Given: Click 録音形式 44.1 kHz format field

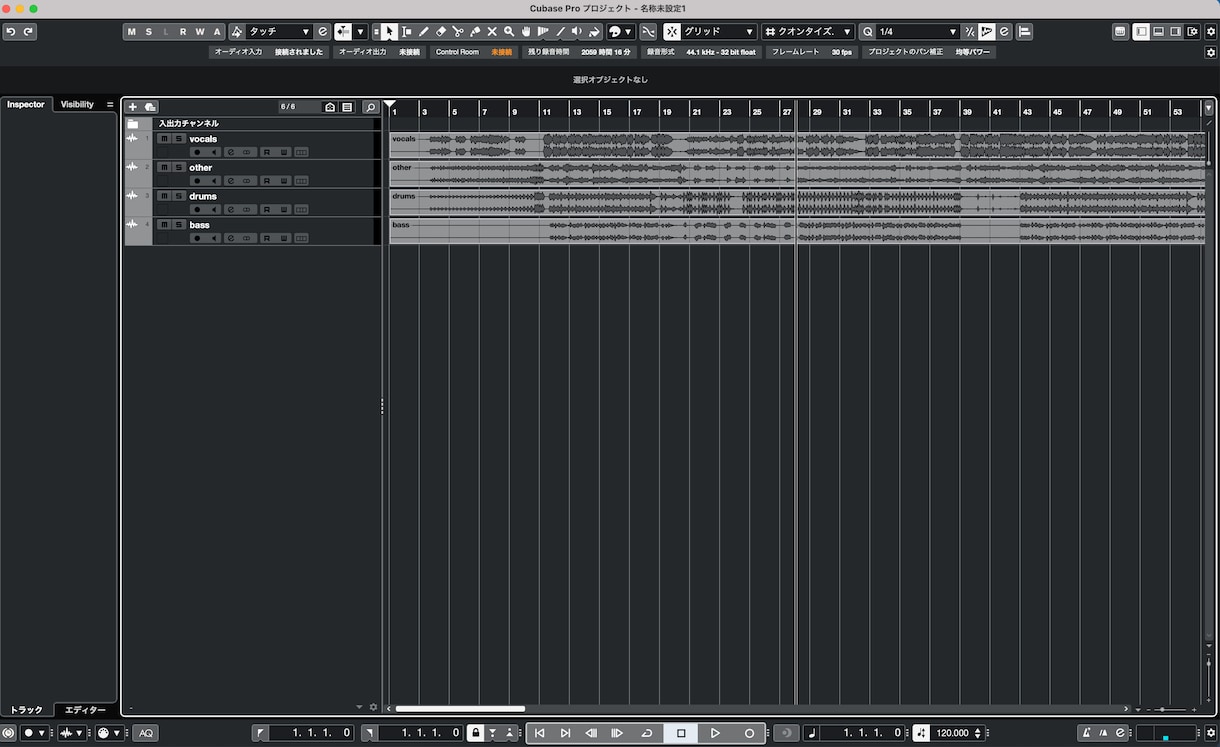Looking at the screenshot, I should (702, 52).
